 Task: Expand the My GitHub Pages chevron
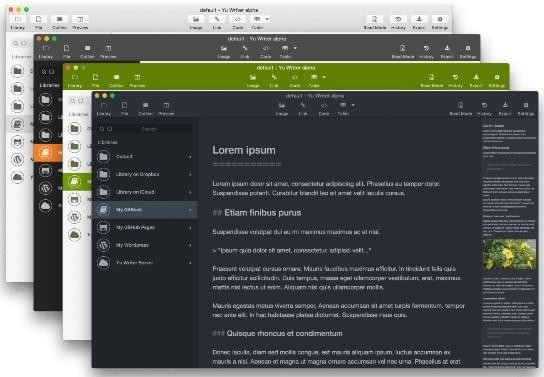[x=190, y=228]
